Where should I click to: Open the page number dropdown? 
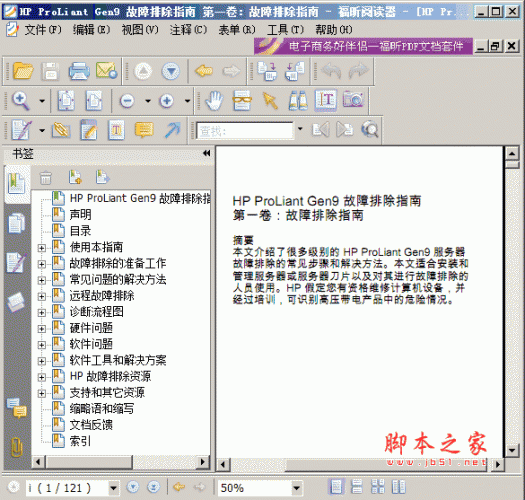[114, 488]
